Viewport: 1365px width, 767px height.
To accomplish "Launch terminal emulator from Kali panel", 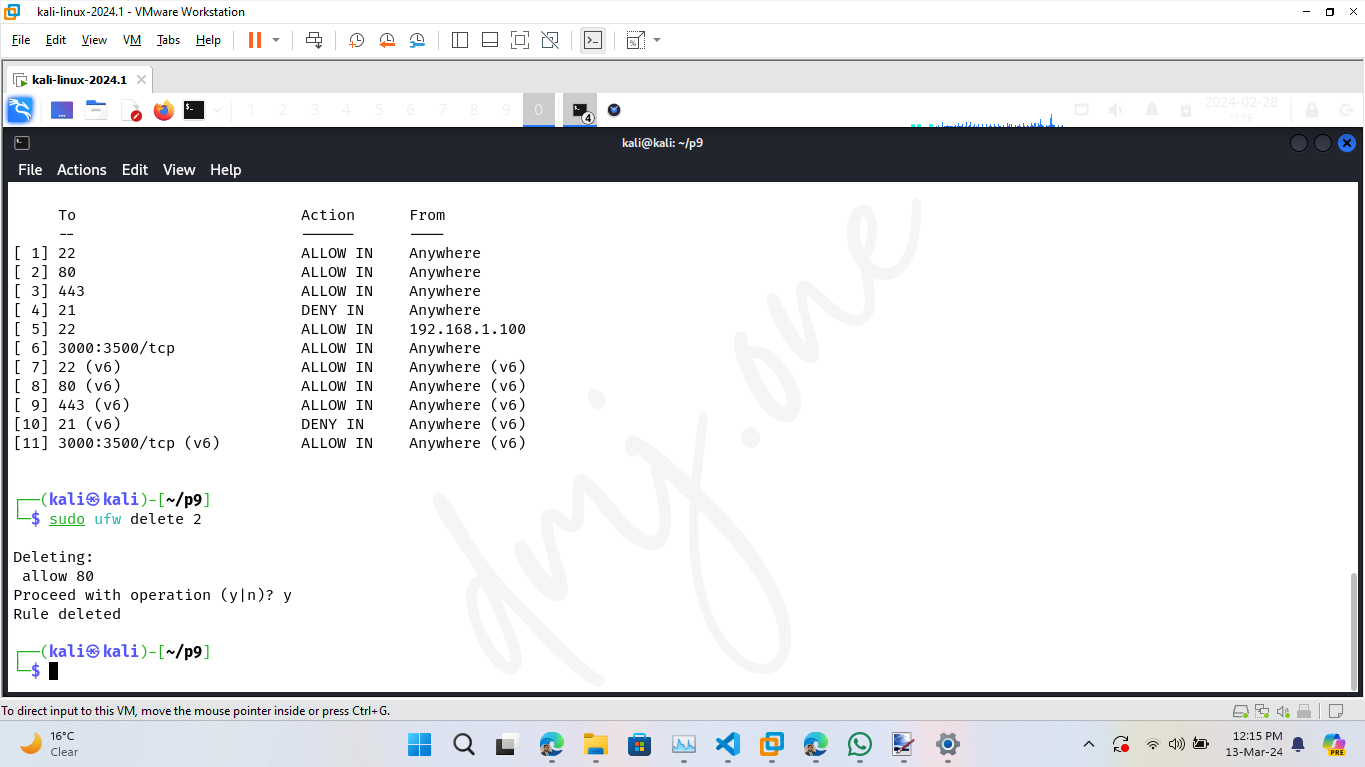I will click(194, 110).
